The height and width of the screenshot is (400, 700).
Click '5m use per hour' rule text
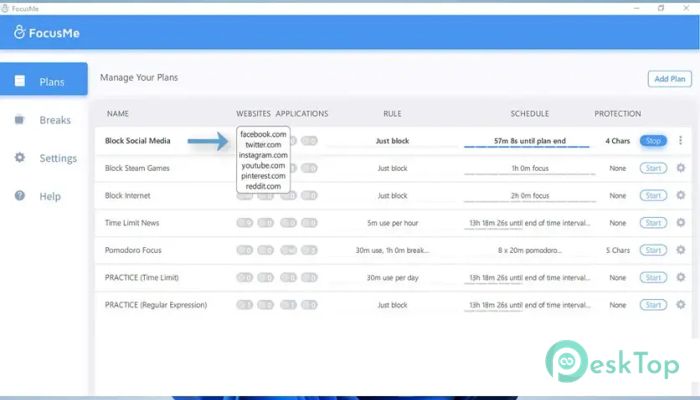coord(392,223)
